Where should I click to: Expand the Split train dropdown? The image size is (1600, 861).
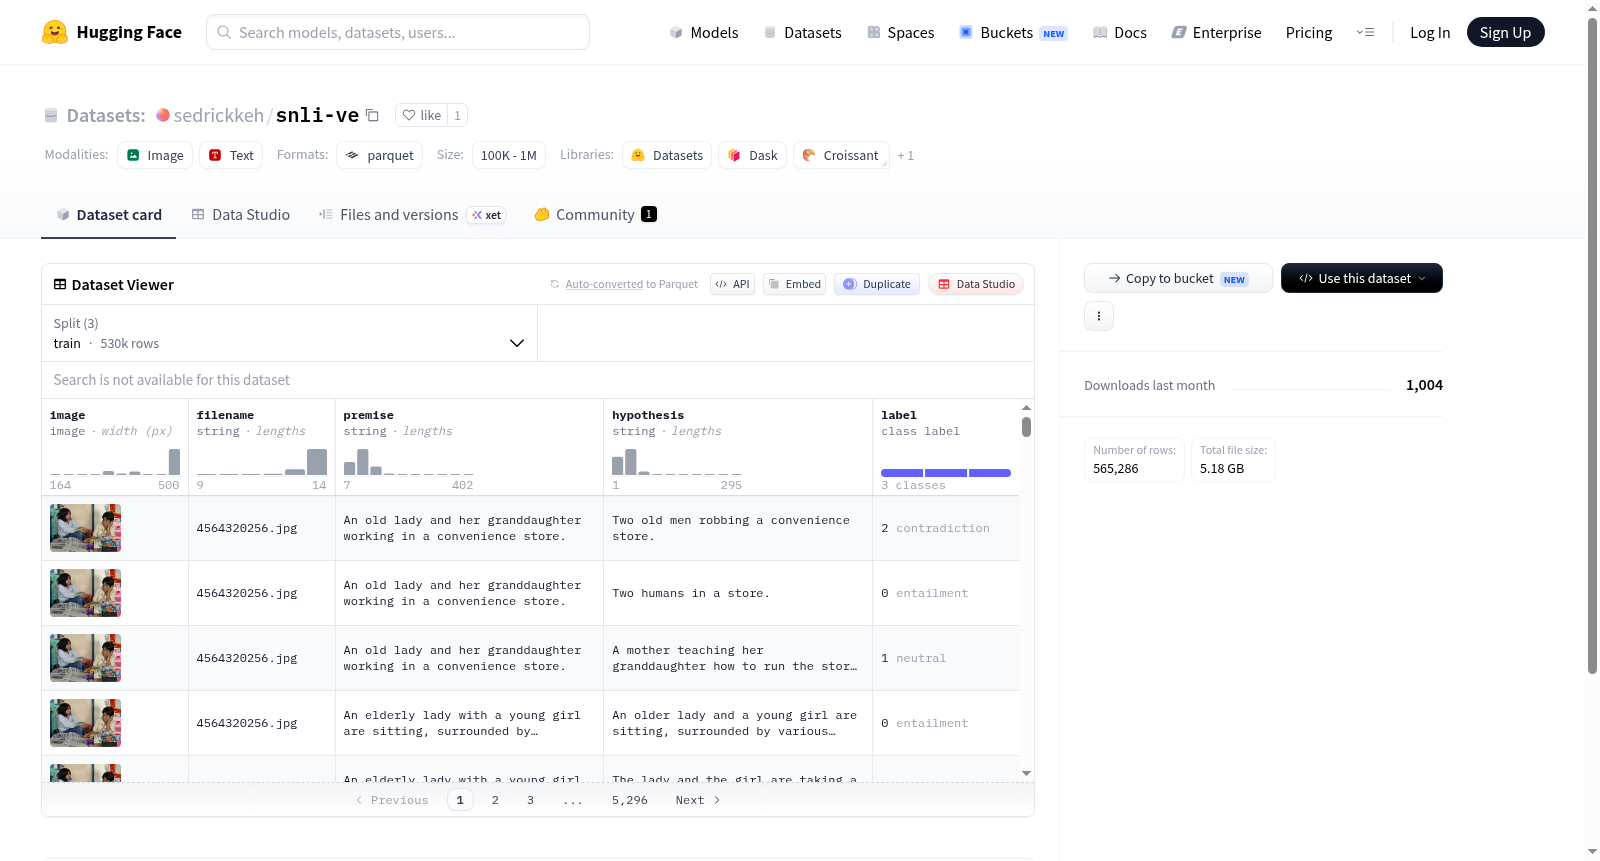pyautogui.click(x=289, y=333)
